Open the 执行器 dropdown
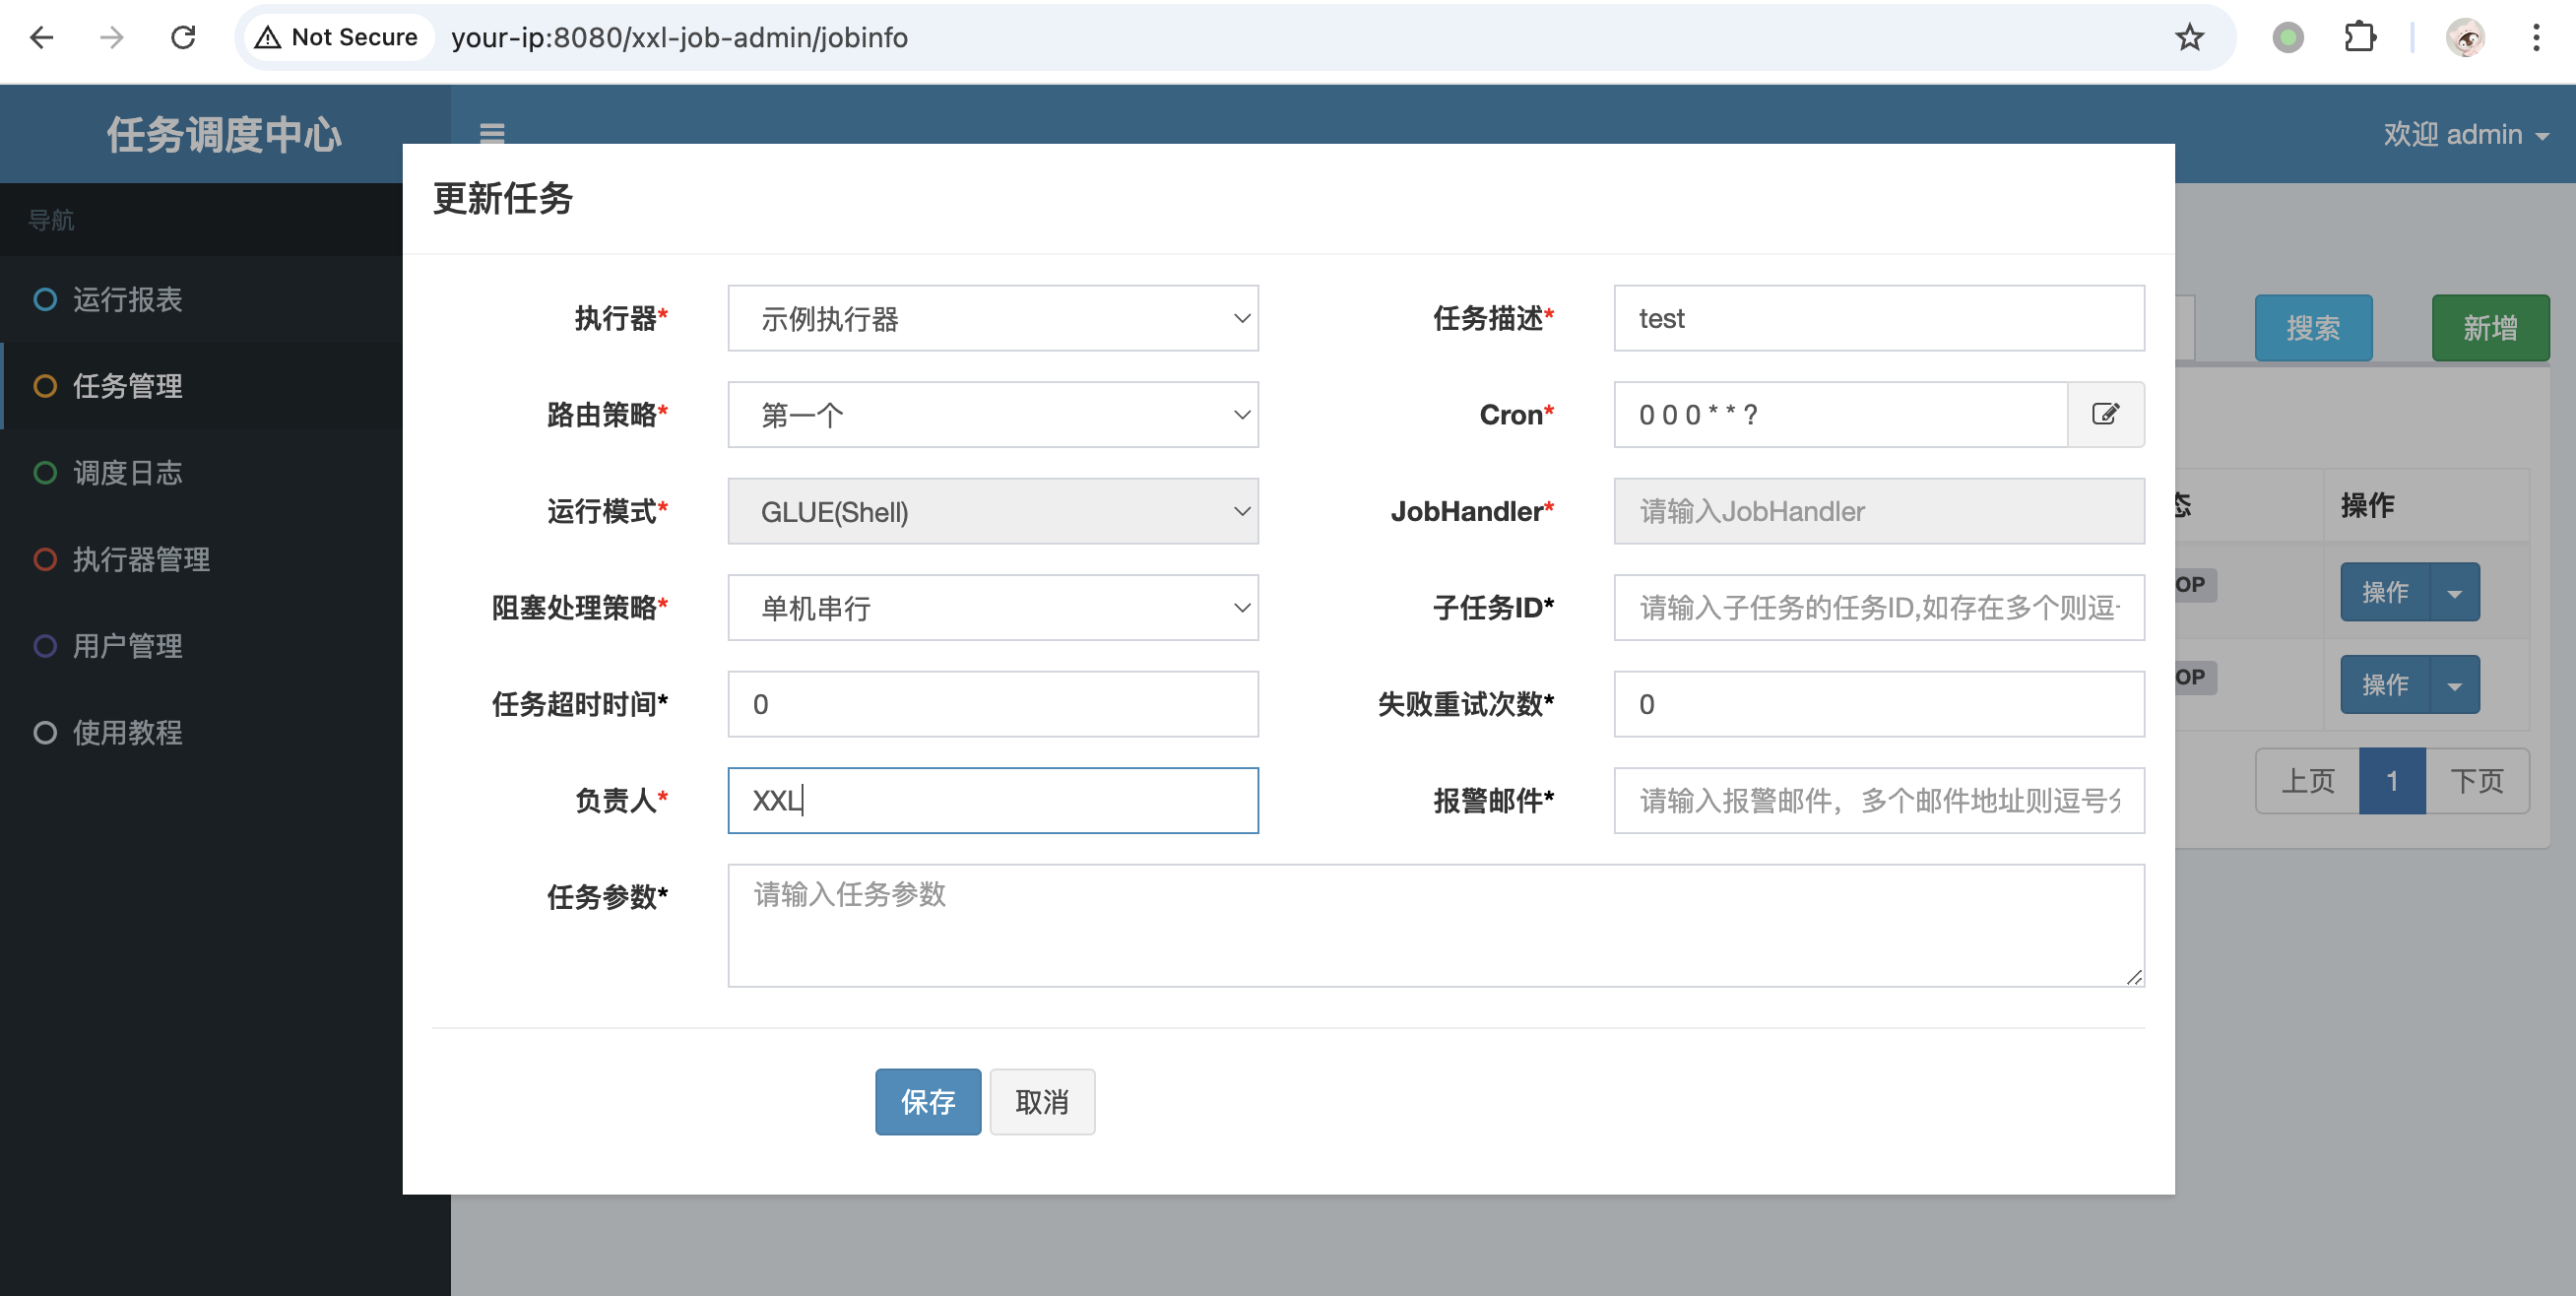The width and height of the screenshot is (2576, 1296). coord(992,319)
